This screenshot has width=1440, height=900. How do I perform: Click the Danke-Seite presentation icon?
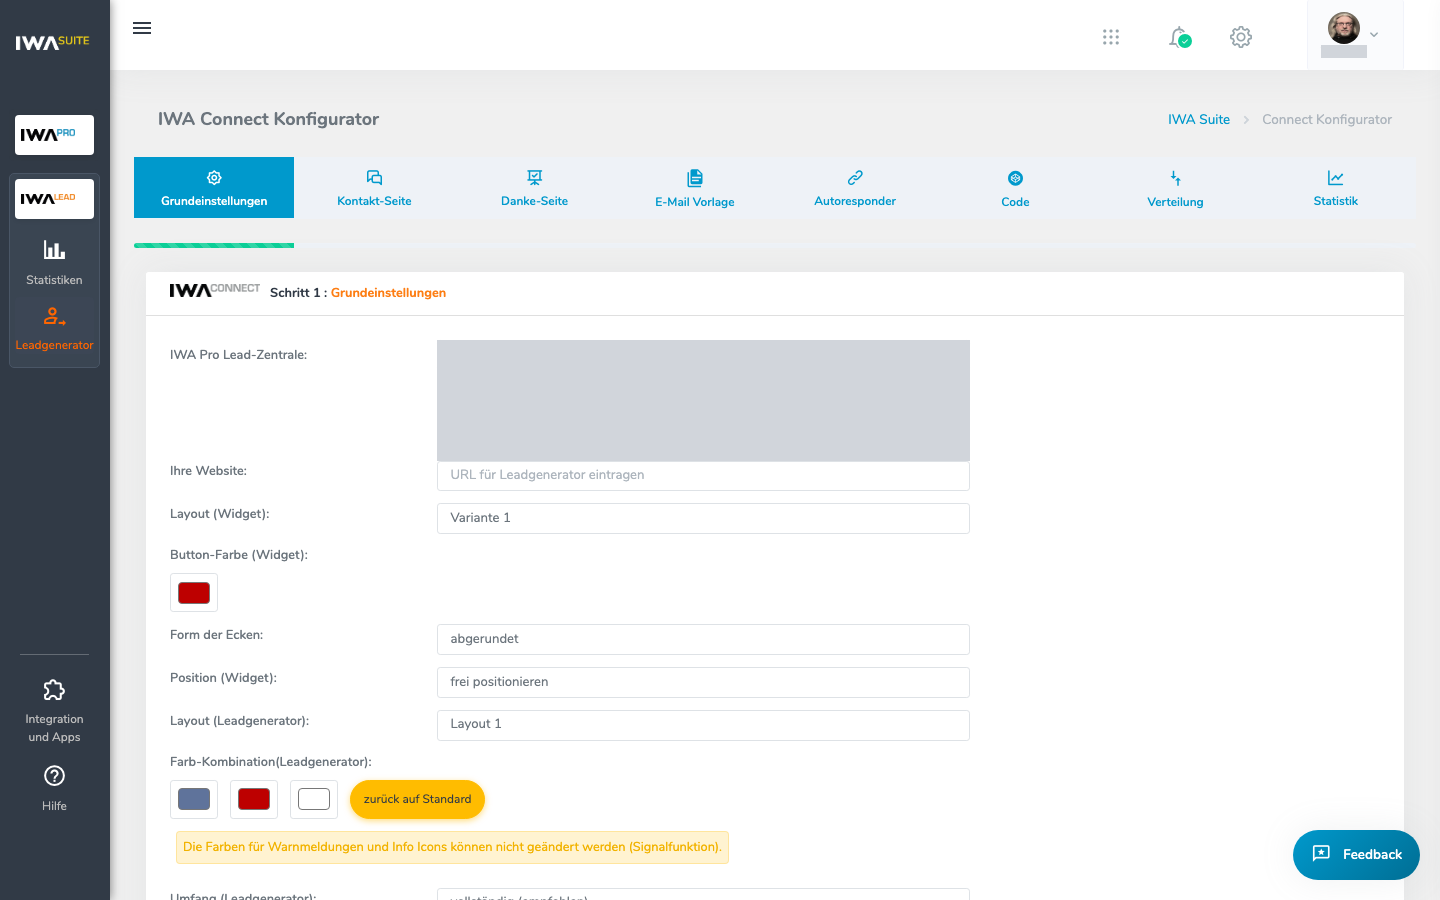[534, 178]
